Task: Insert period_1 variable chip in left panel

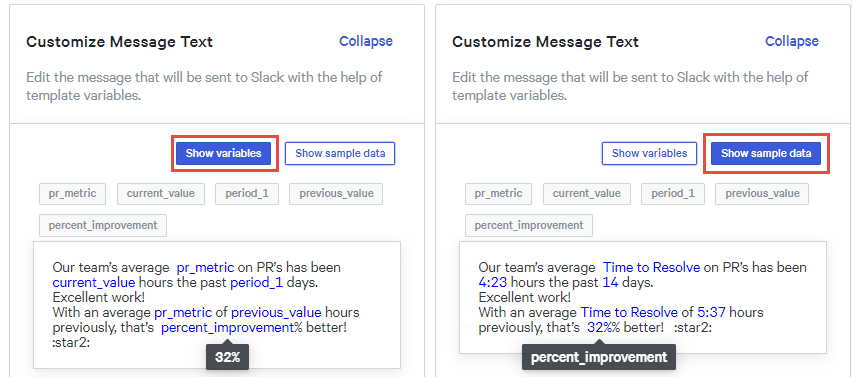Action: [247, 194]
